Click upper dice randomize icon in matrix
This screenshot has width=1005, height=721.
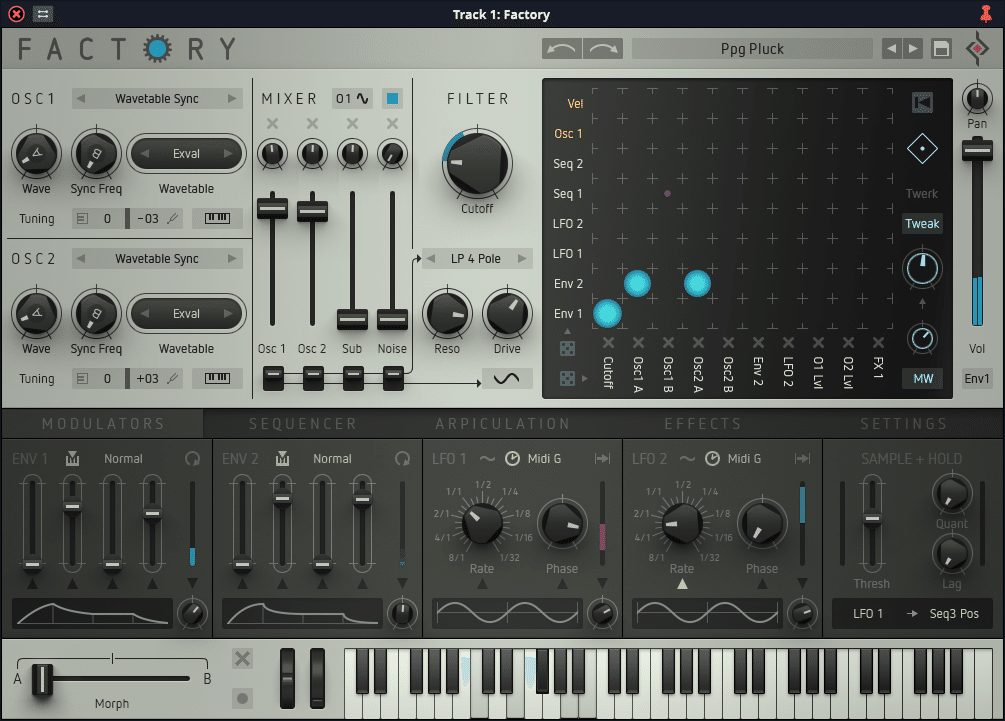click(567, 348)
